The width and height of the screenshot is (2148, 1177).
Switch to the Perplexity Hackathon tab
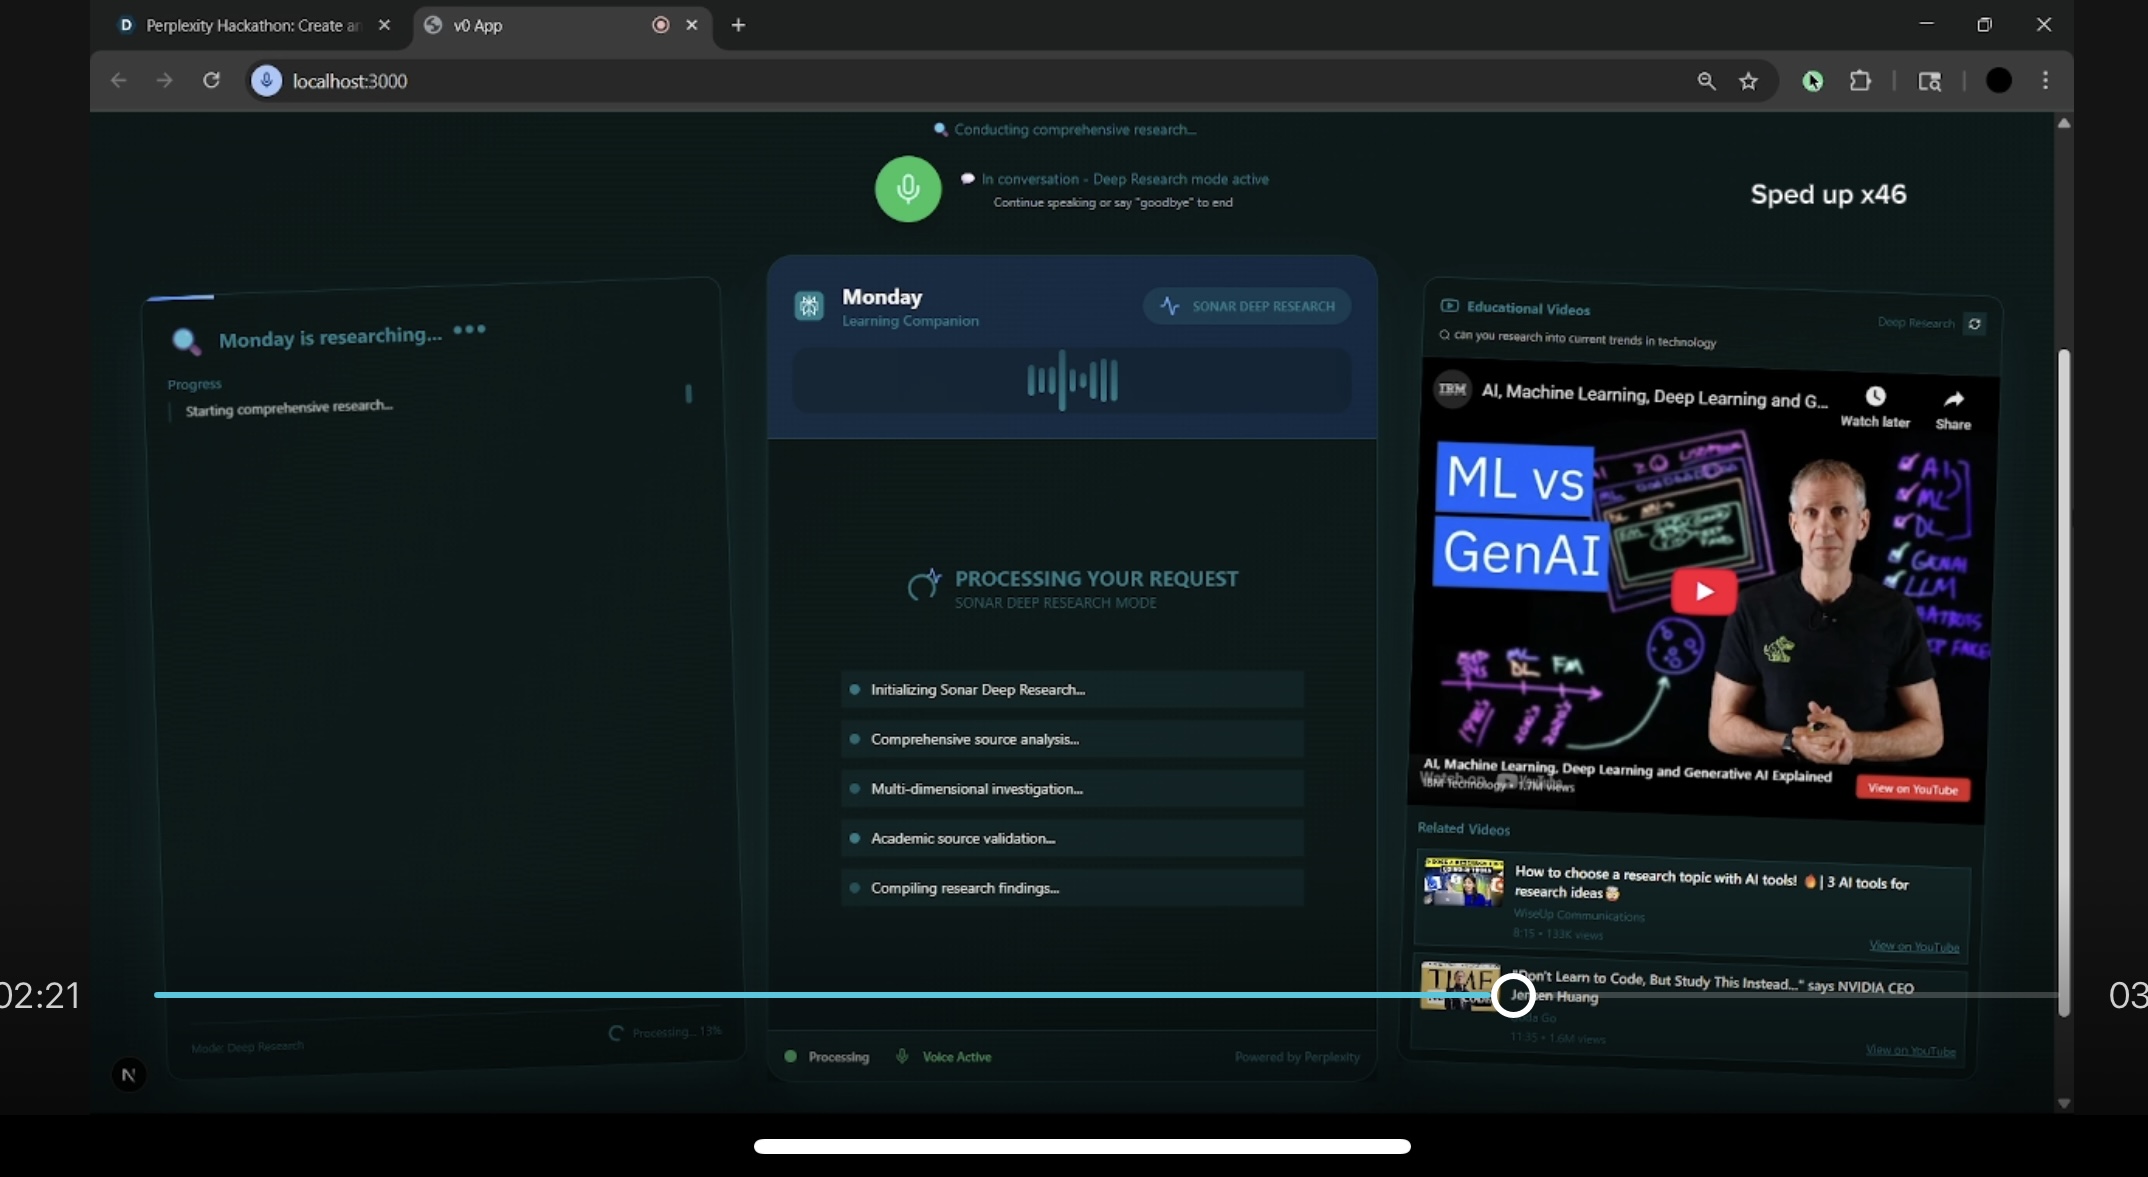coord(252,25)
